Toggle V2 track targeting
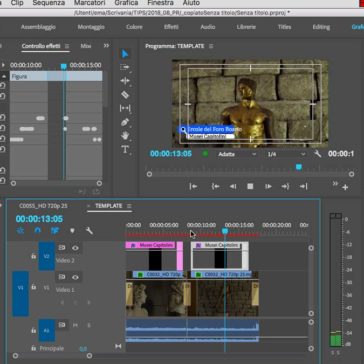 pyautogui.click(x=47, y=256)
